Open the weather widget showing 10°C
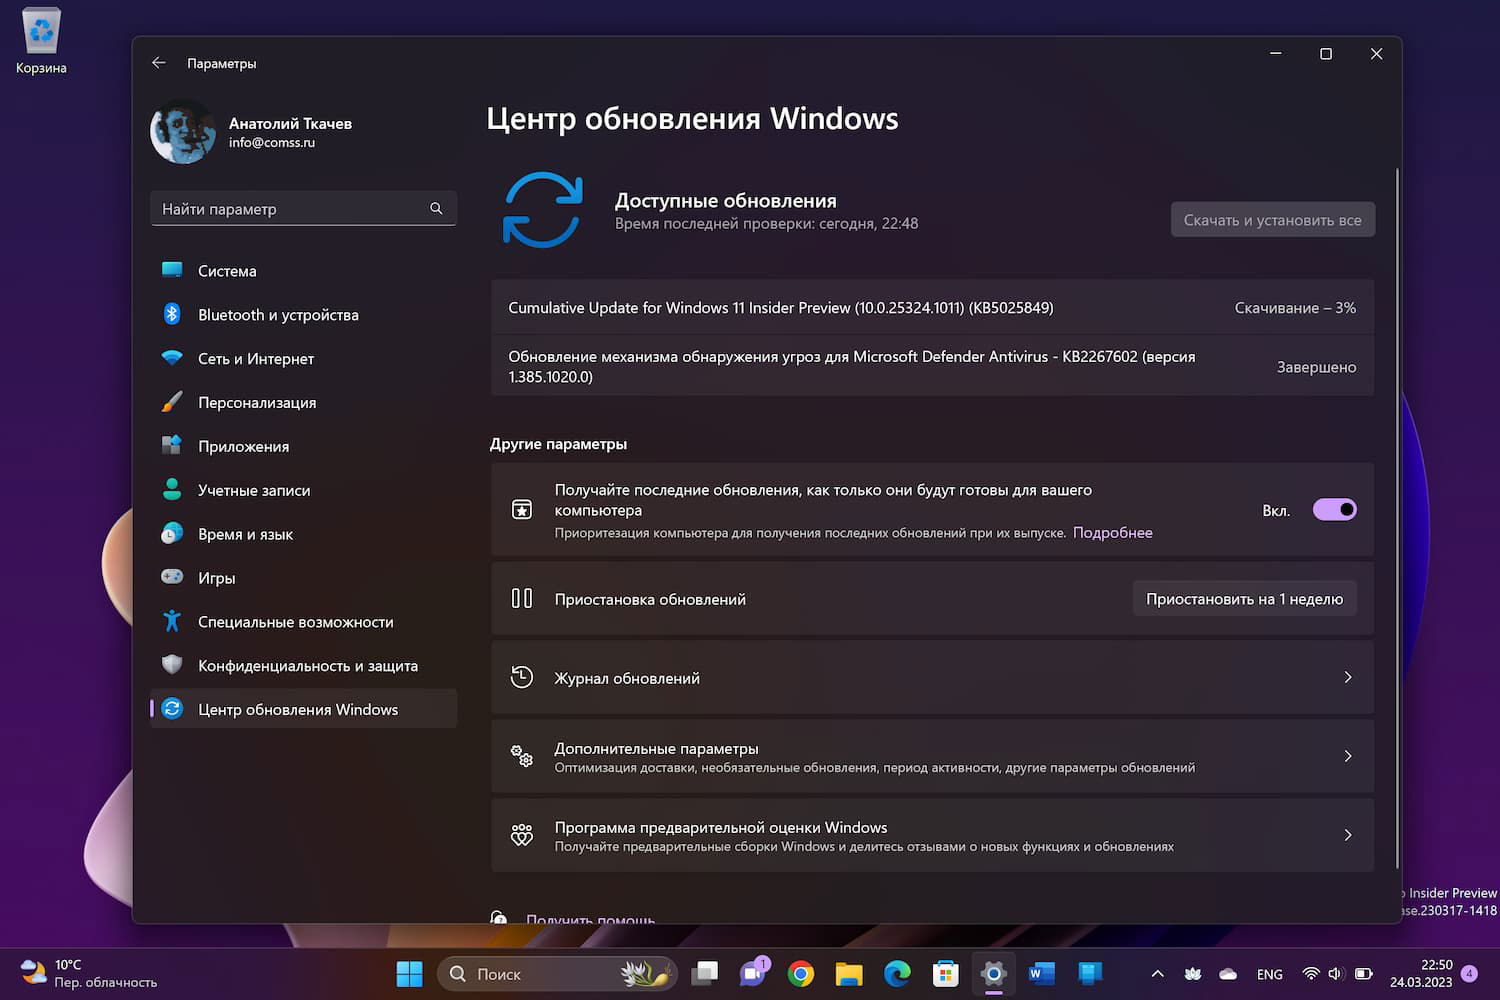 (x=90, y=974)
